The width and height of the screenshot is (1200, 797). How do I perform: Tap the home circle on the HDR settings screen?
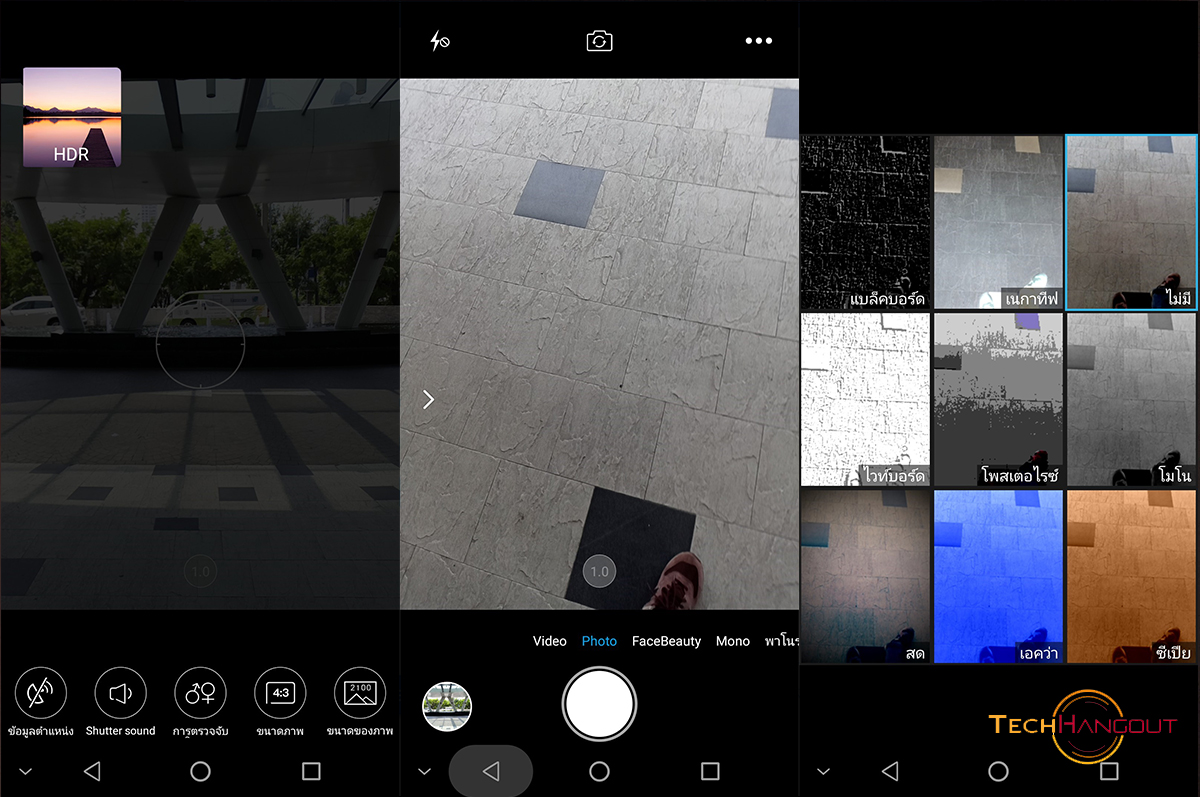200,771
